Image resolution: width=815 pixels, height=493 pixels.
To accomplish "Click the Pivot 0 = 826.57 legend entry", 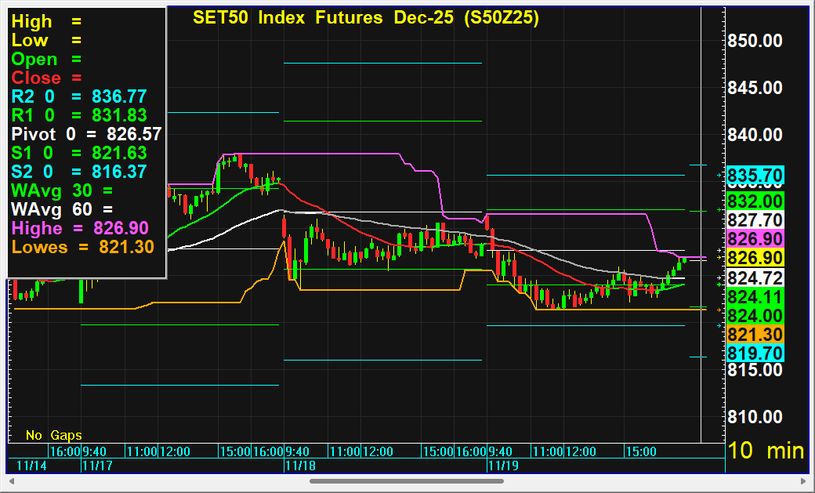I will tap(85, 134).
